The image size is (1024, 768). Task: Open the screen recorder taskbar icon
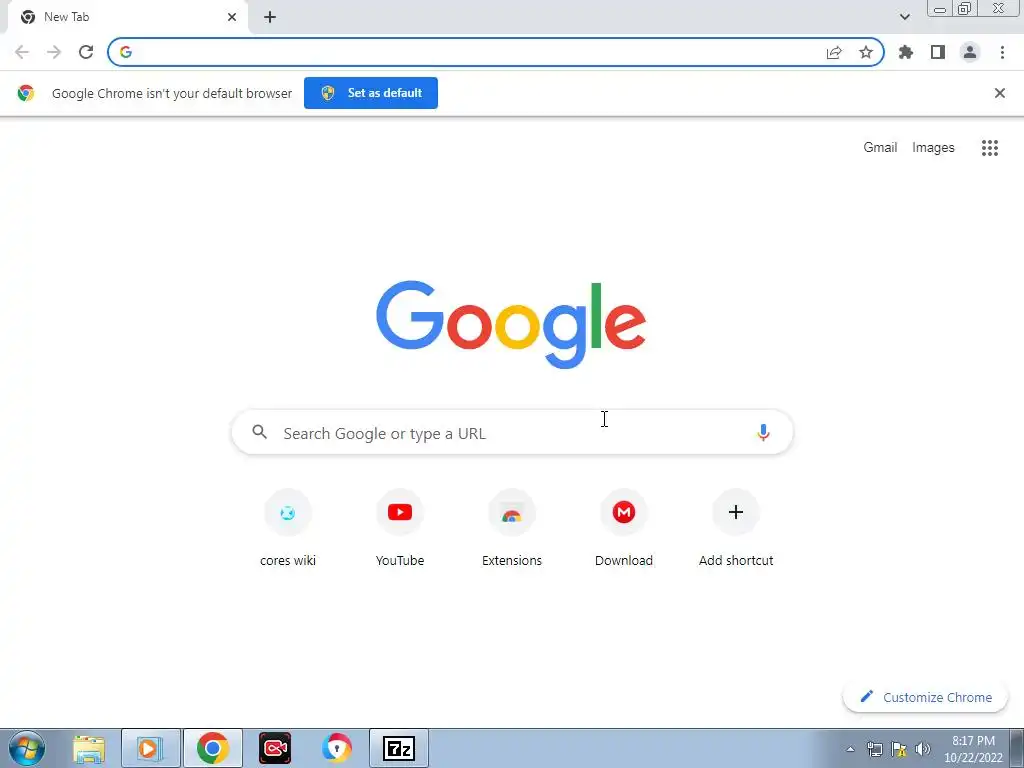pyautogui.click(x=275, y=748)
